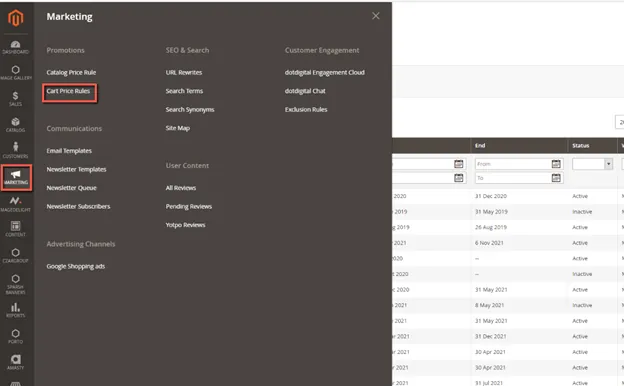This screenshot has height=386, width=624.
Task: Open Newsletter Templates
Action: click(76, 170)
